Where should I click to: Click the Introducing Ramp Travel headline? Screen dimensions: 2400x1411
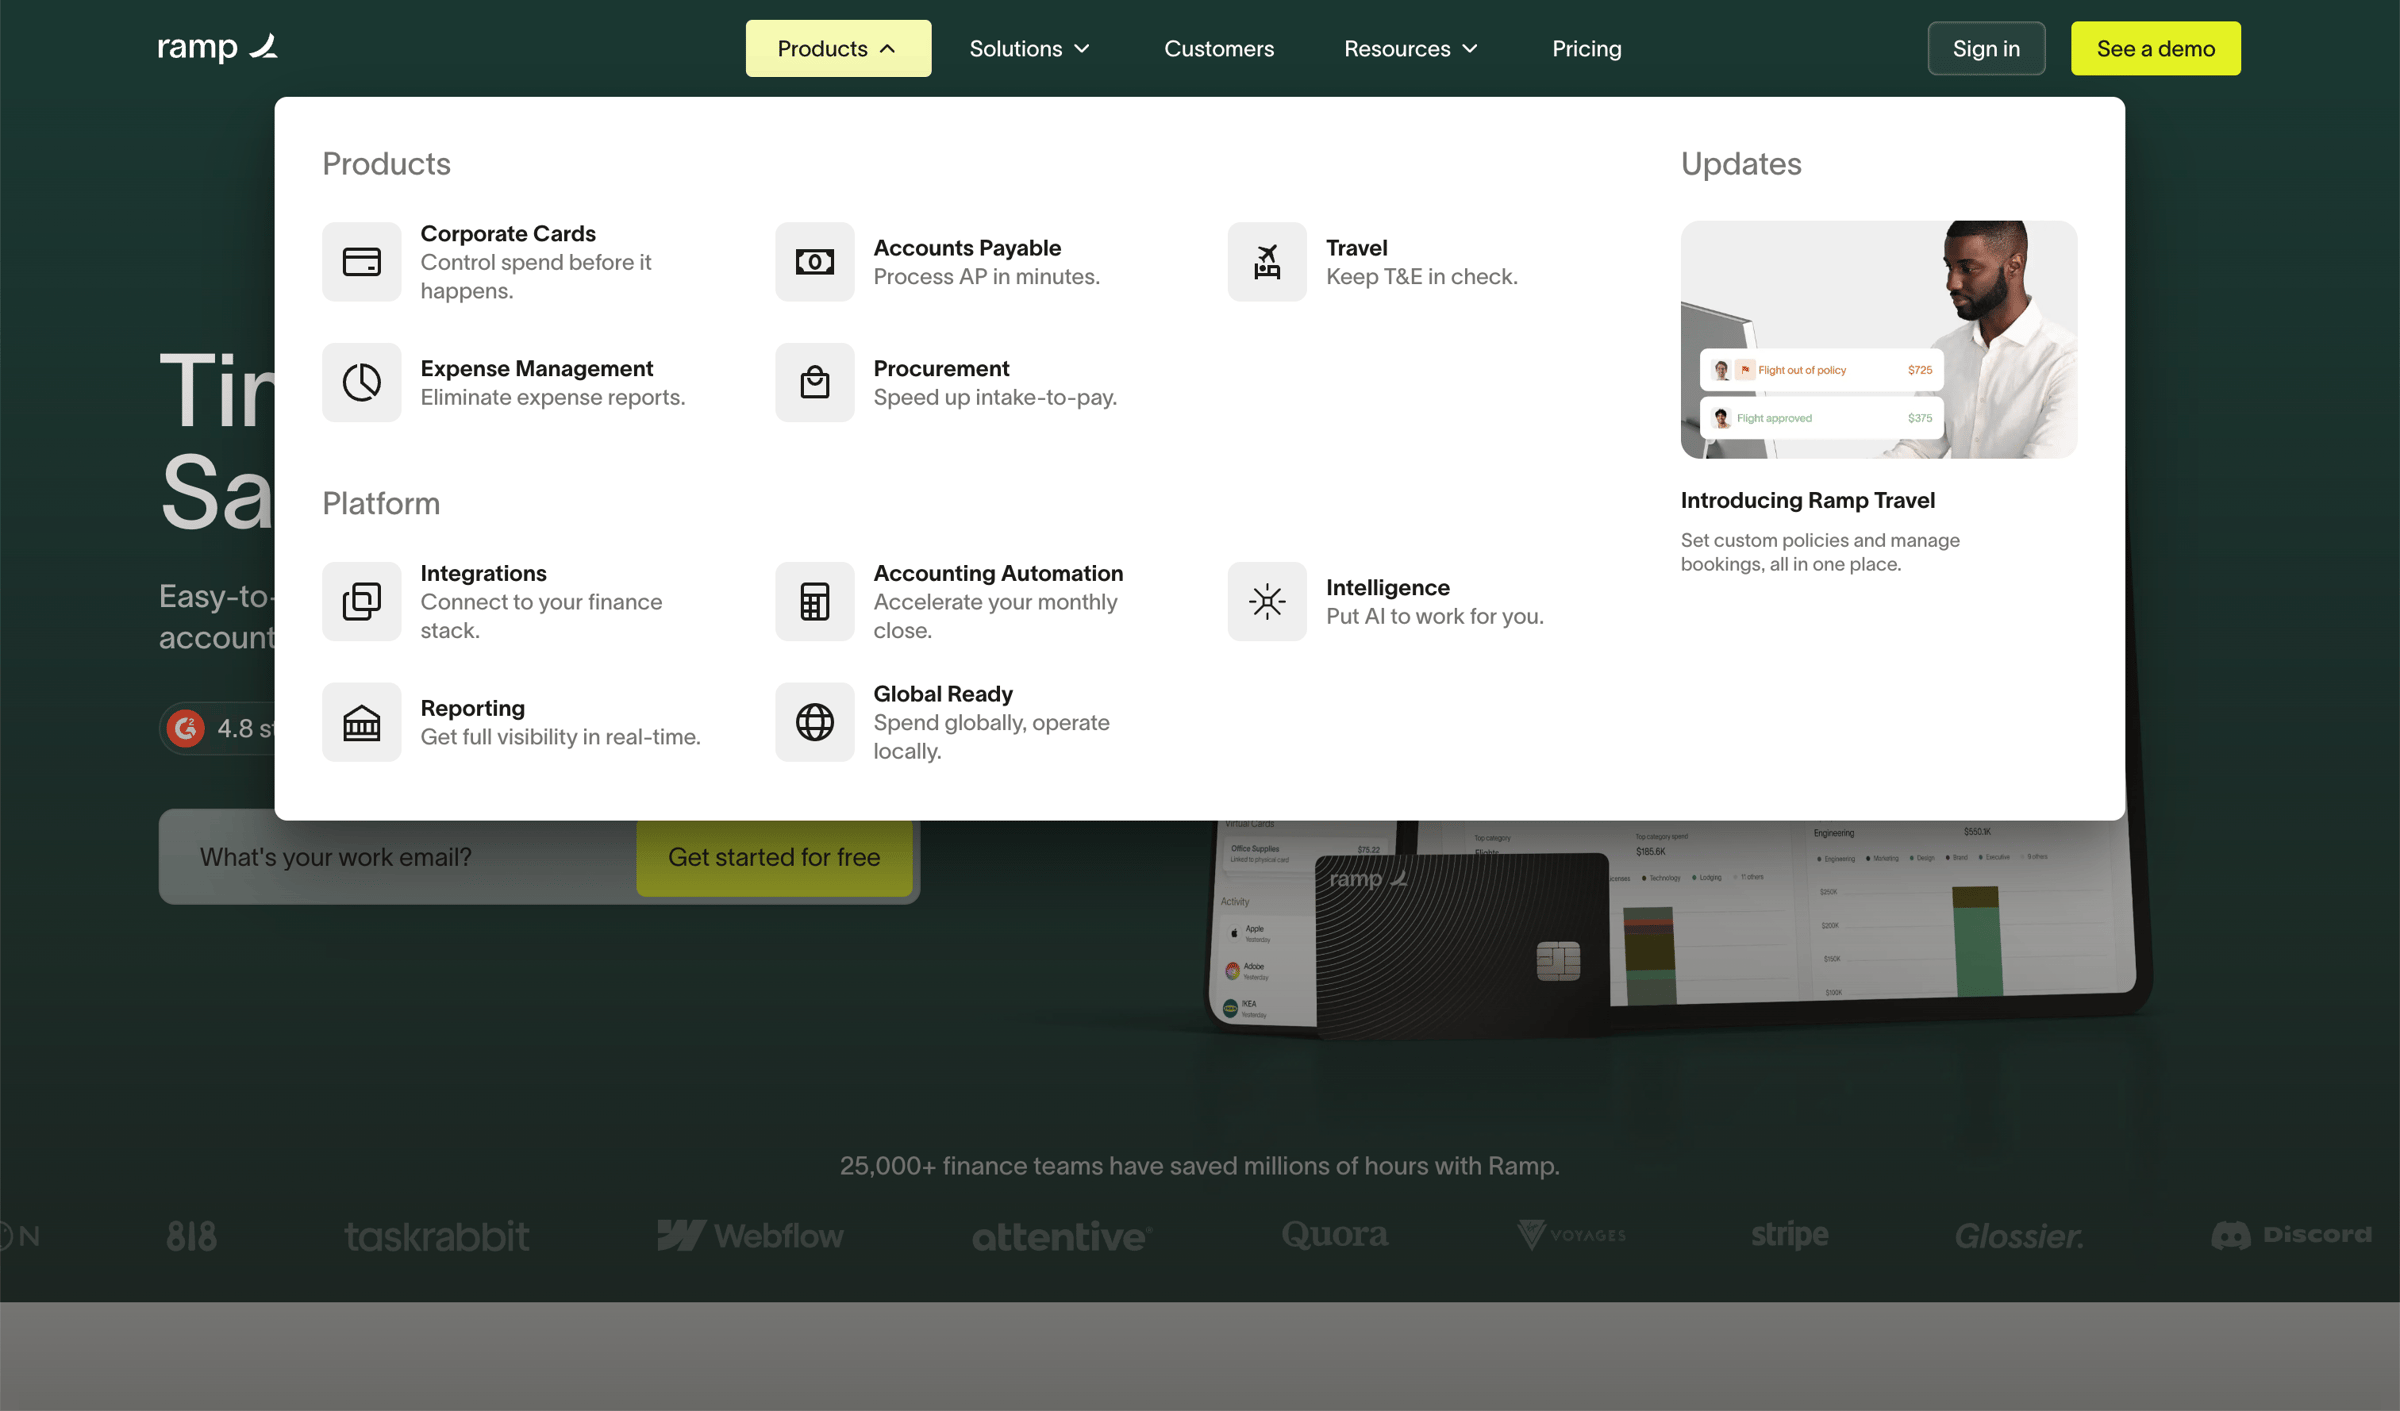pyautogui.click(x=1807, y=500)
